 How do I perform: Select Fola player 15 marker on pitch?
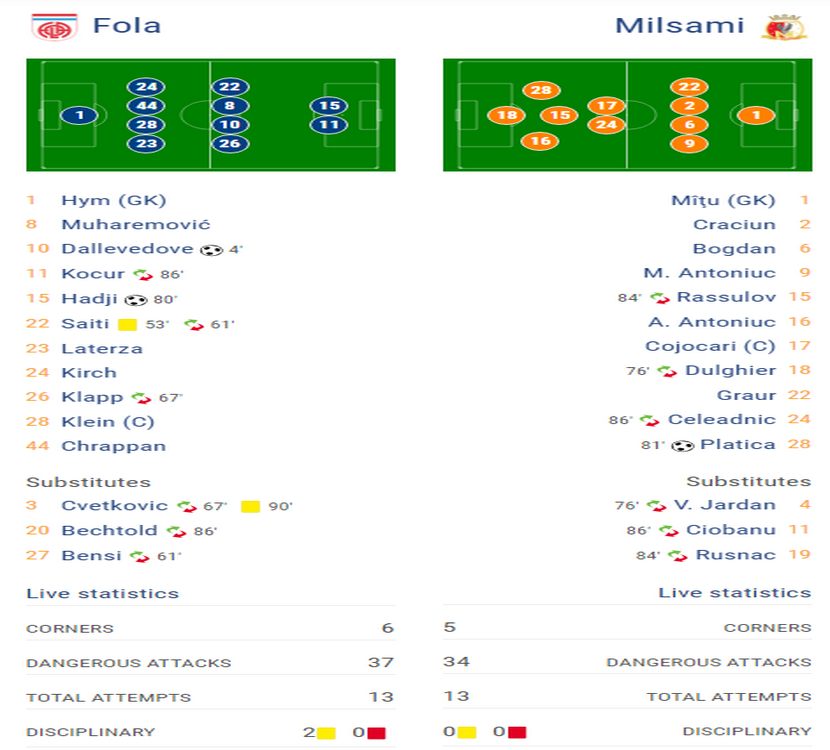(329, 106)
